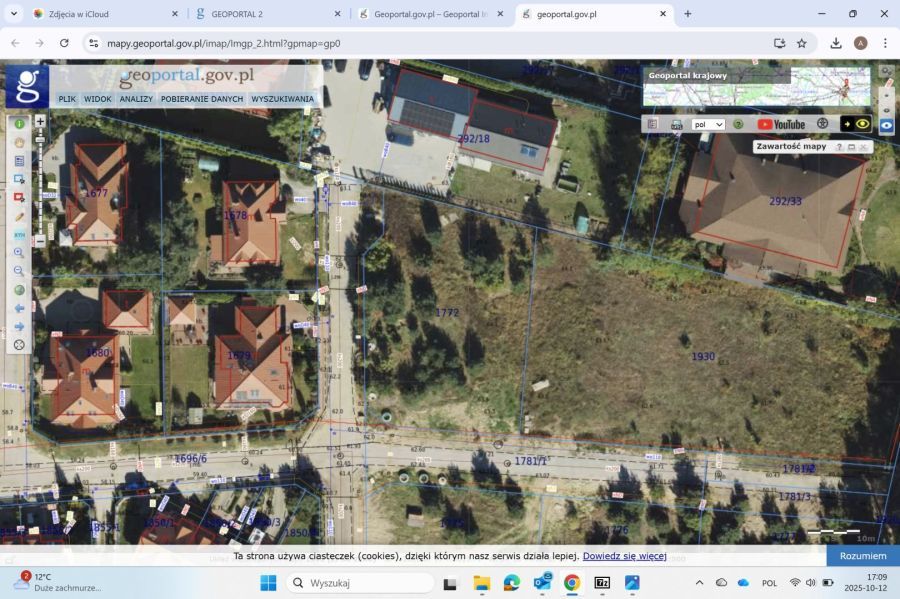Screen dimensions: 900x599
Task: Select the pencil drawing tool
Action: click(x=20, y=216)
